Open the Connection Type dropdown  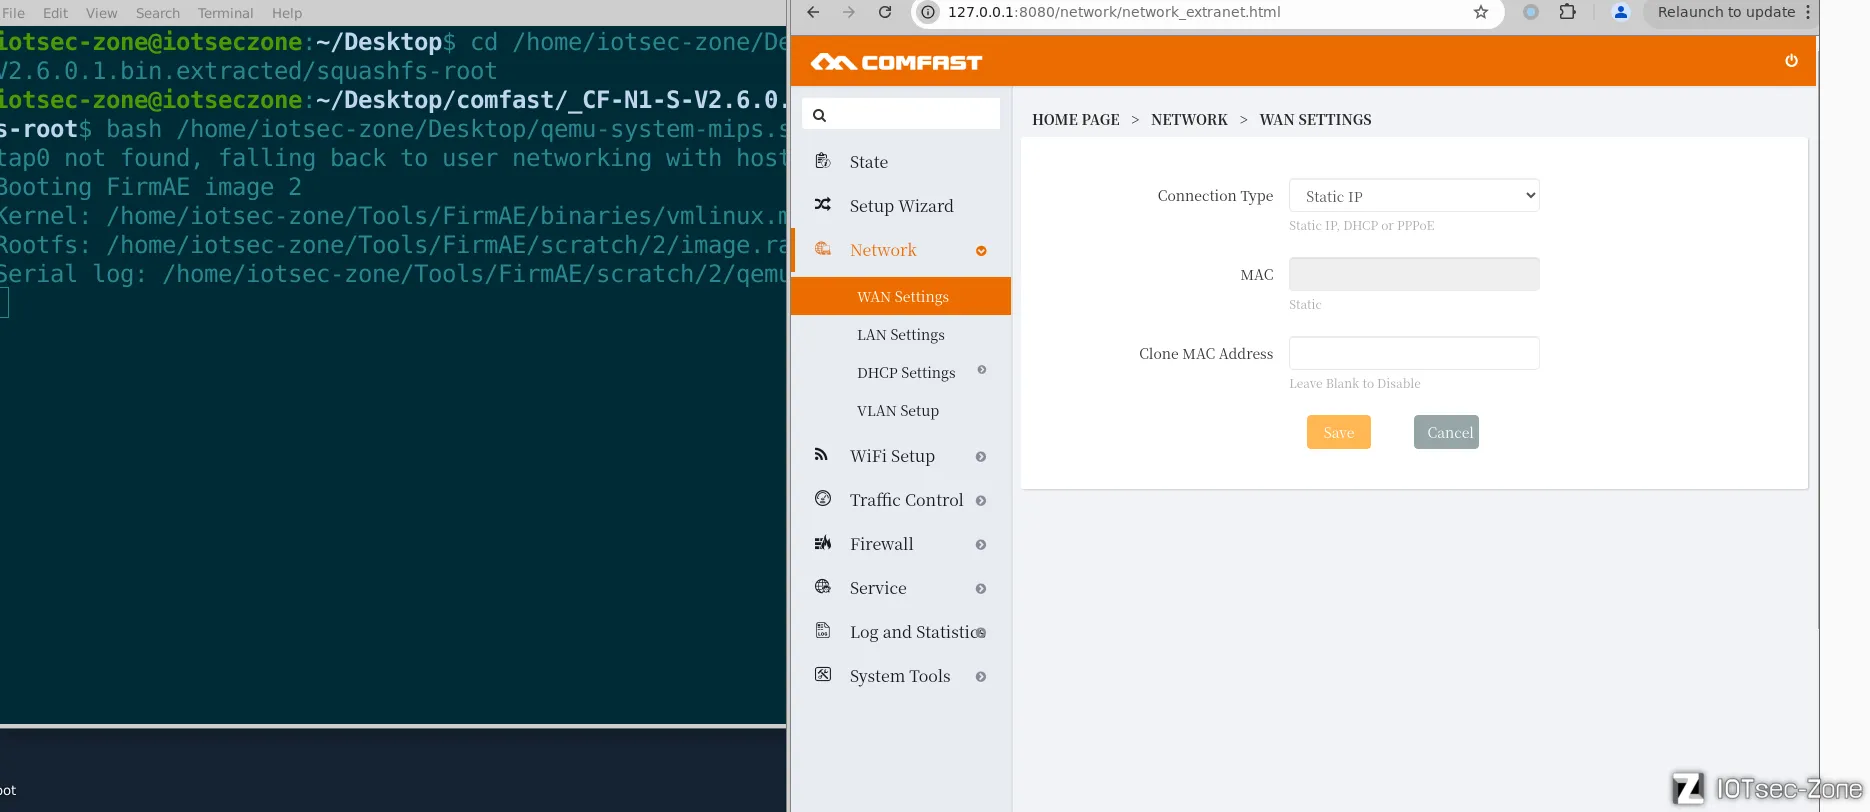[1414, 196]
